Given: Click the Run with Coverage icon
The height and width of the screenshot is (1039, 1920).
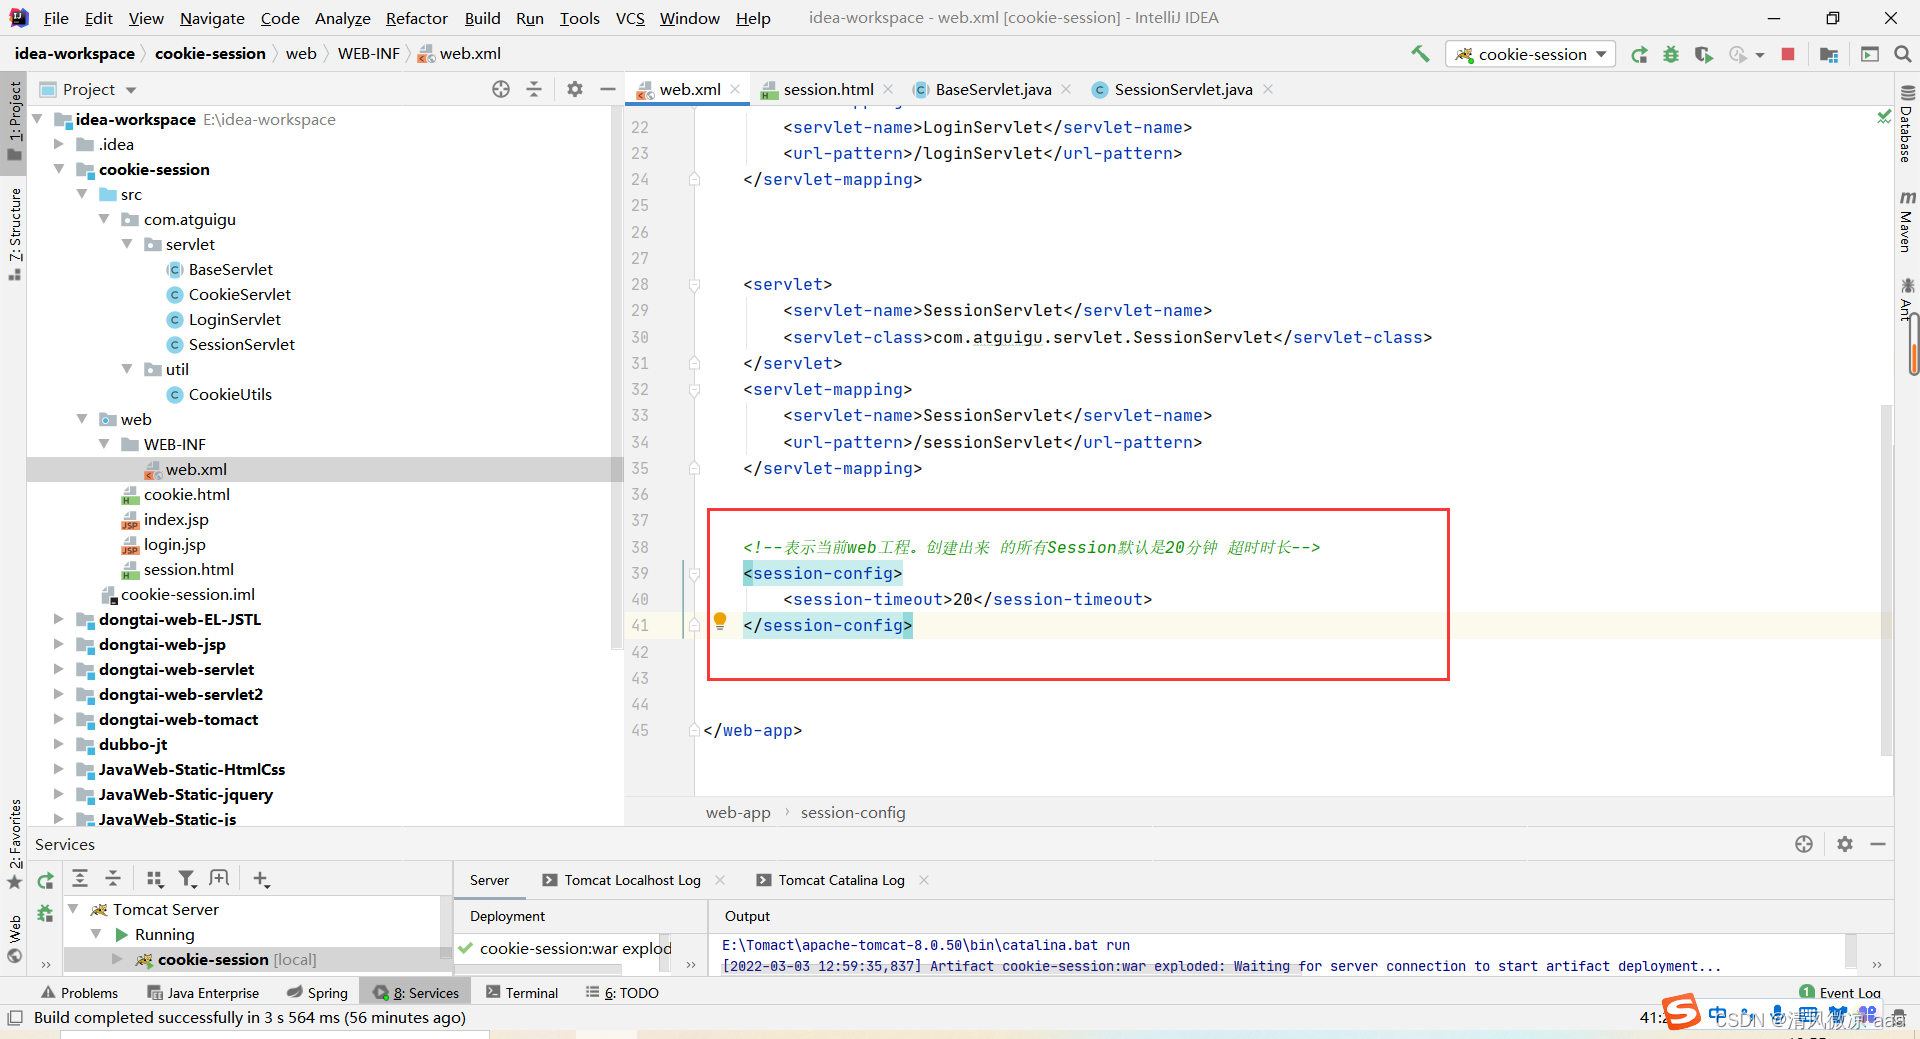Looking at the screenshot, I should click(1703, 55).
